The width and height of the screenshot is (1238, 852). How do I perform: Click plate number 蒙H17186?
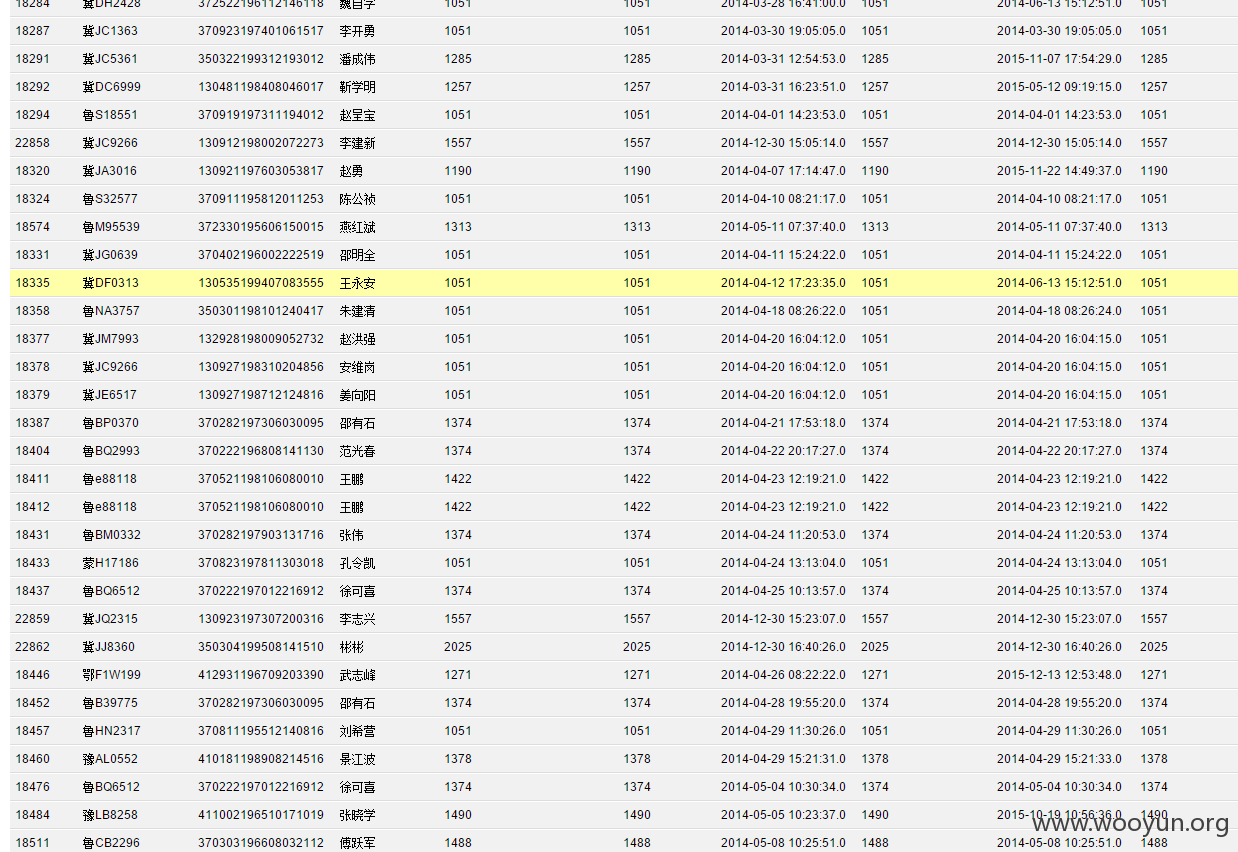(111, 563)
